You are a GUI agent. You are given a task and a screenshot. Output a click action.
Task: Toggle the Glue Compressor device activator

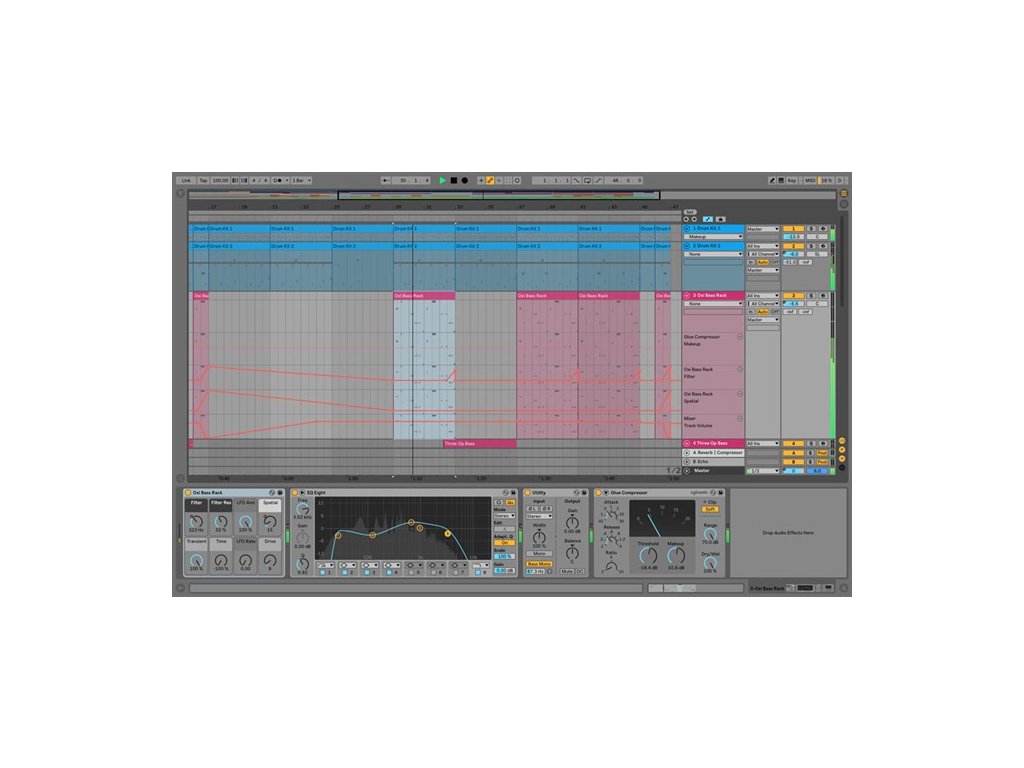coord(598,492)
